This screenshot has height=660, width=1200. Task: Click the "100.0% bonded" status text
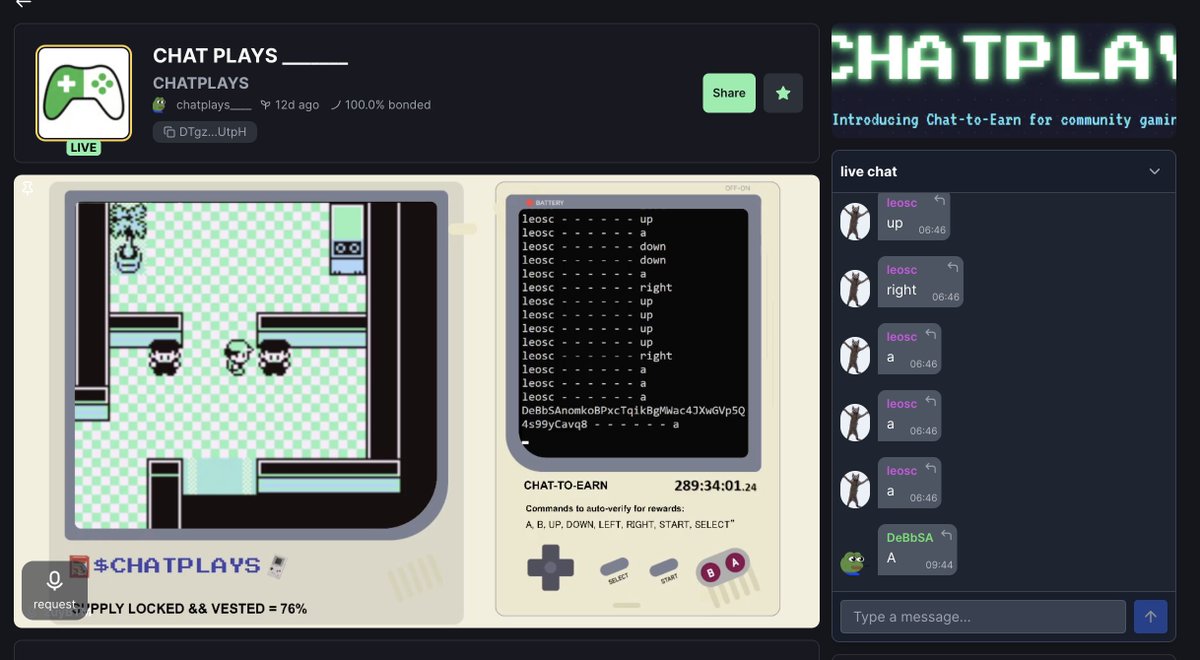click(388, 105)
